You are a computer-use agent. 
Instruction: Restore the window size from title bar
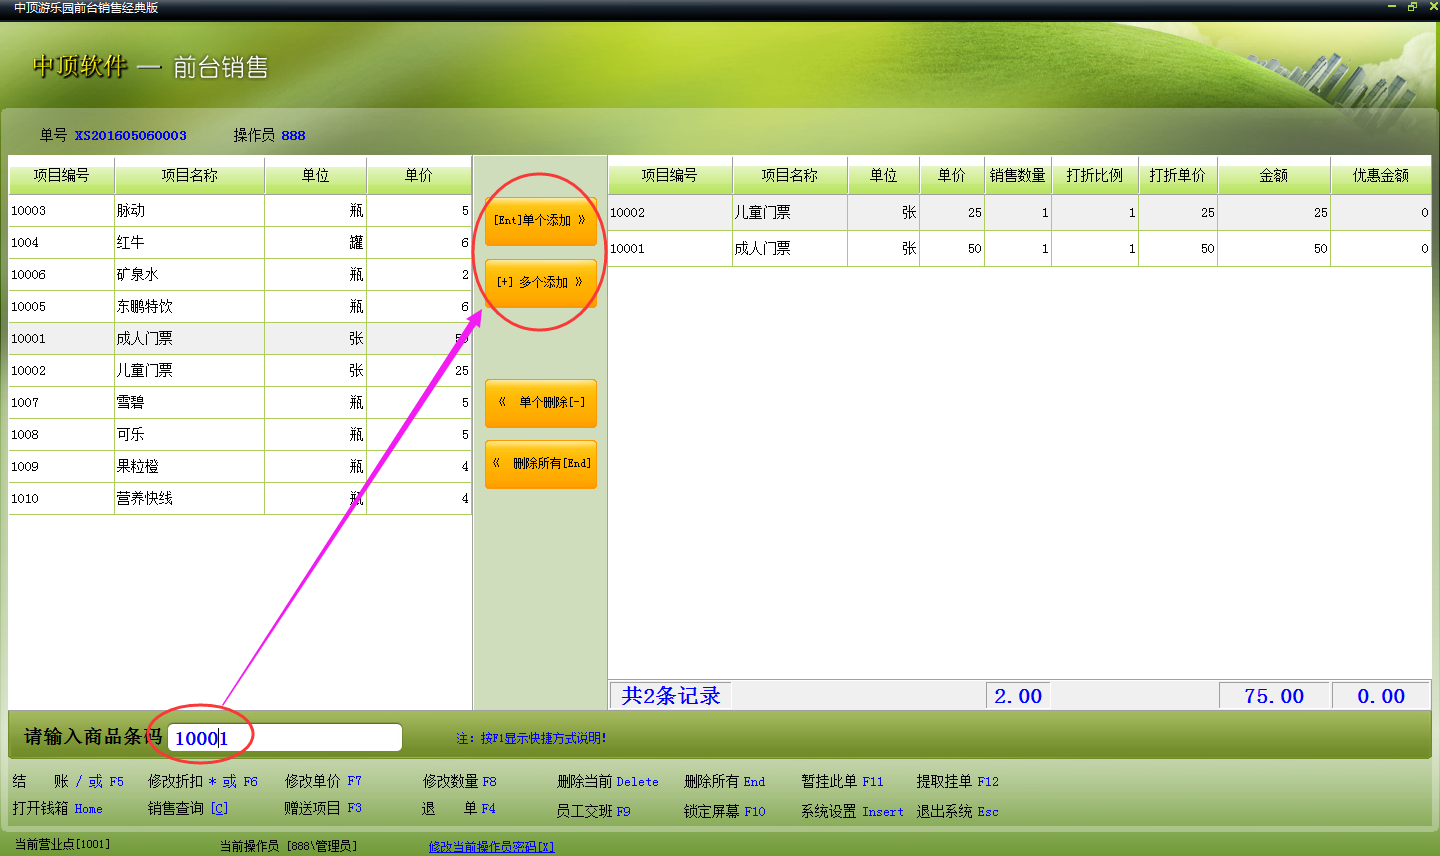1412,7
